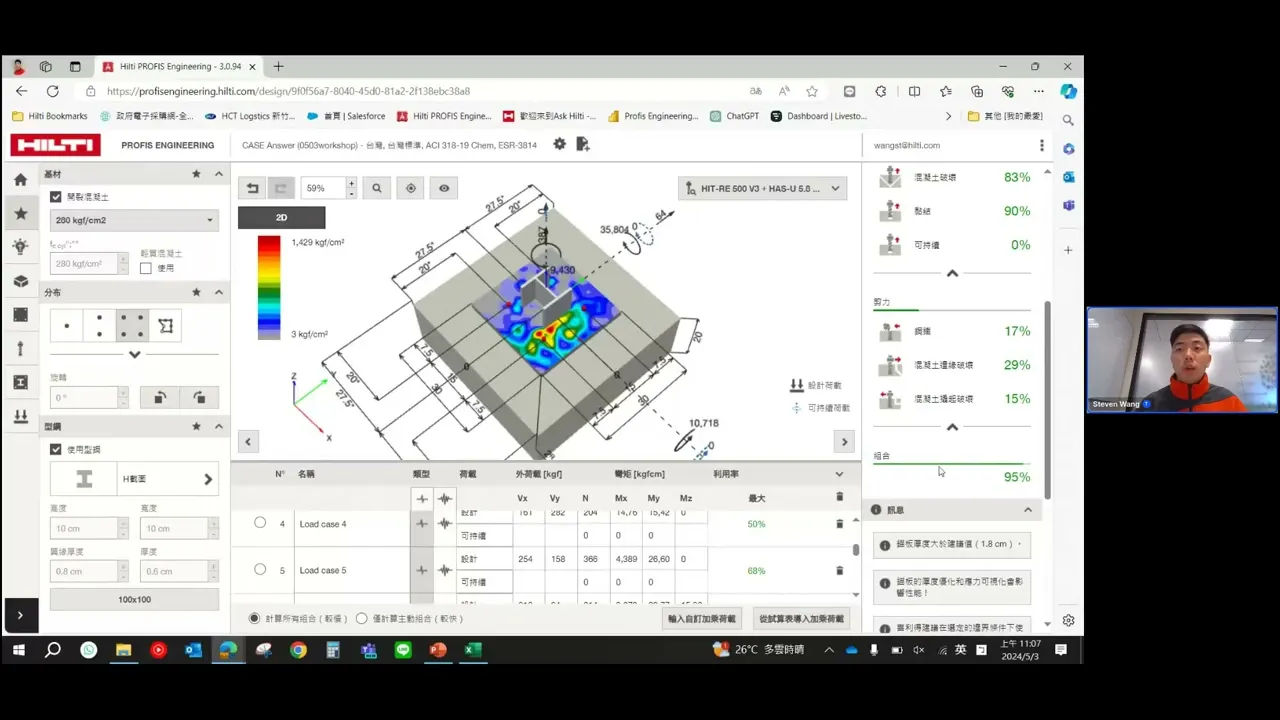This screenshot has width=1280, height=720.
Task: Click the stress color legend bar
Action: coord(269,287)
